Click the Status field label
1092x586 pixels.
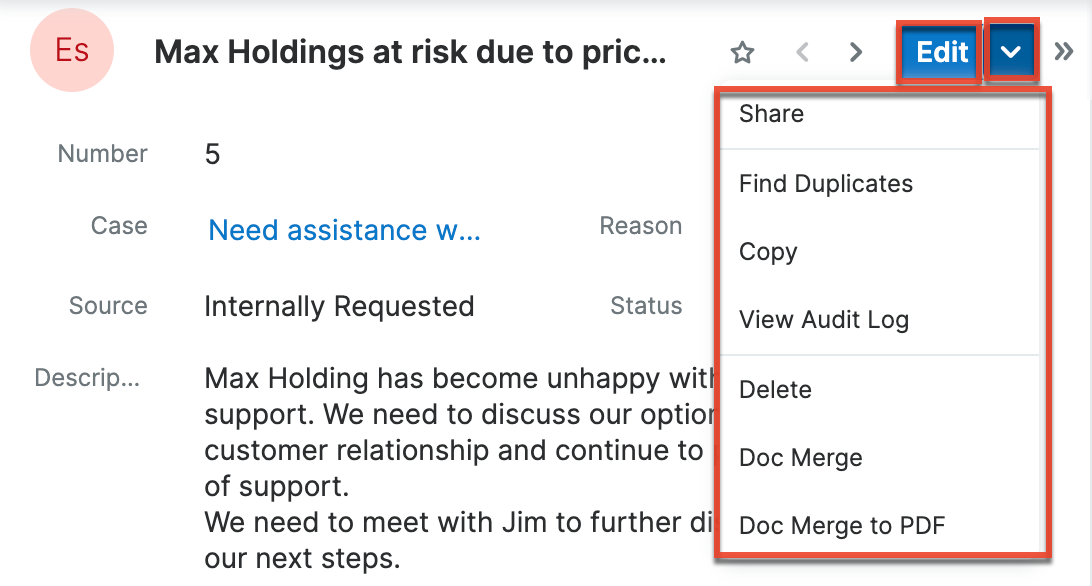click(x=646, y=306)
